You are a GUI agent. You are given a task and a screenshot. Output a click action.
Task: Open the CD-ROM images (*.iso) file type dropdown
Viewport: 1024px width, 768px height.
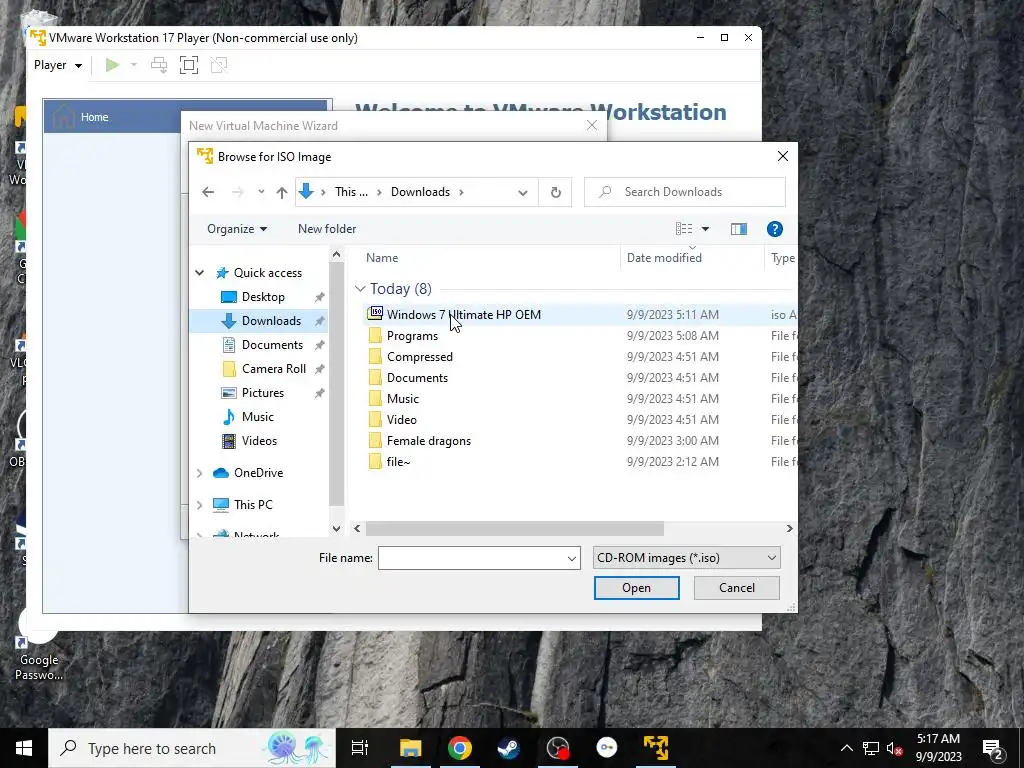(686, 558)
